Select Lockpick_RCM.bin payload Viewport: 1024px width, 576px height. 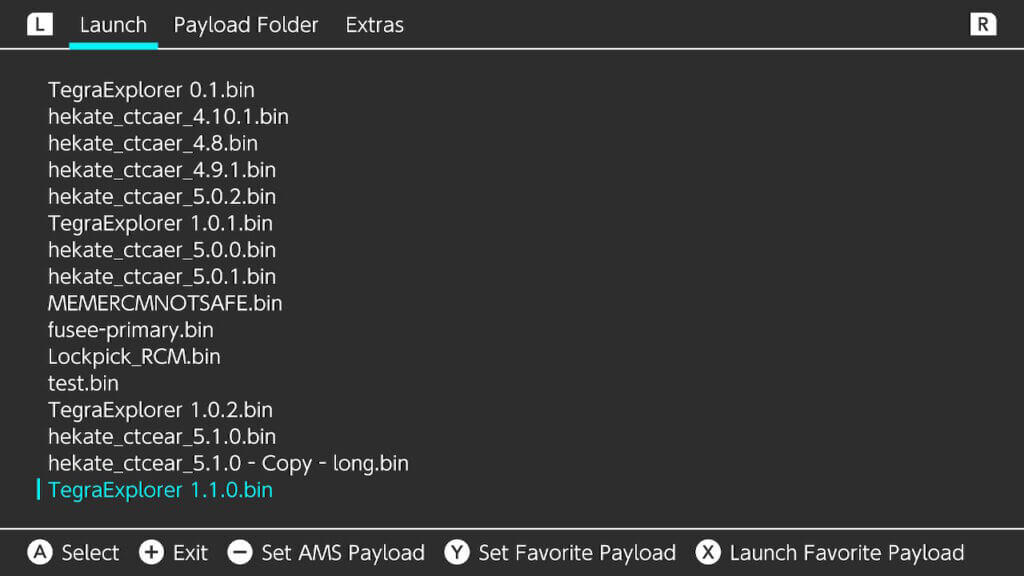[134, 357]
